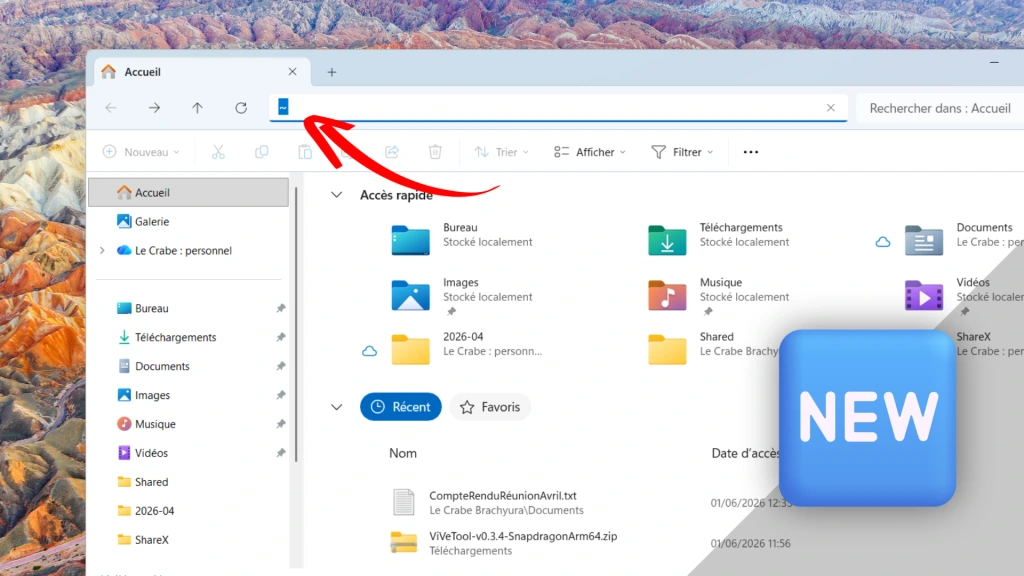Click the navigation pane scrollbar
This screenshot has width=1024, height=576.
coord(296,325)
